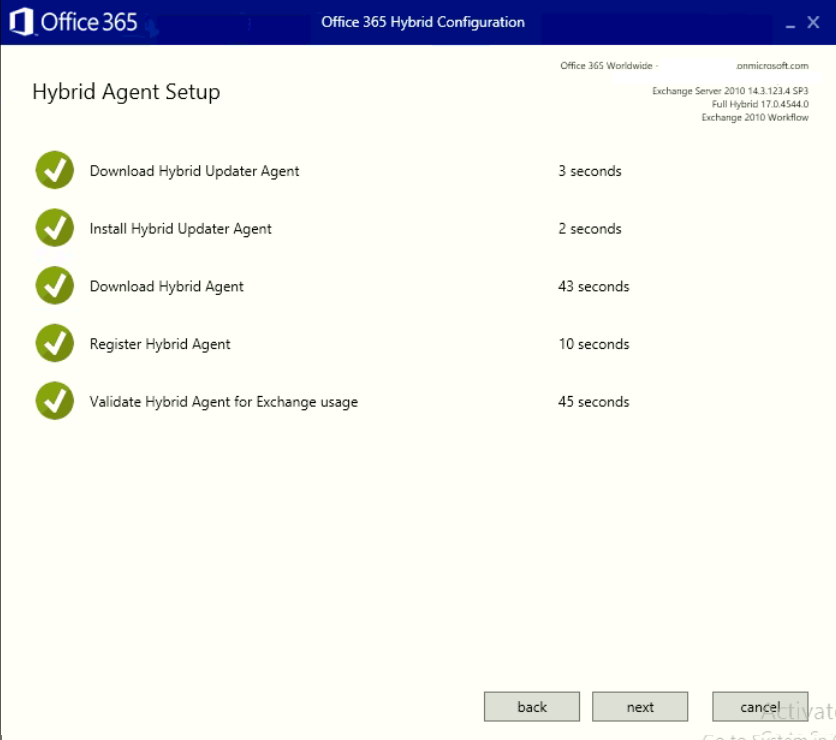Minimize the Hybrid Configuration window

pos(790,24)
